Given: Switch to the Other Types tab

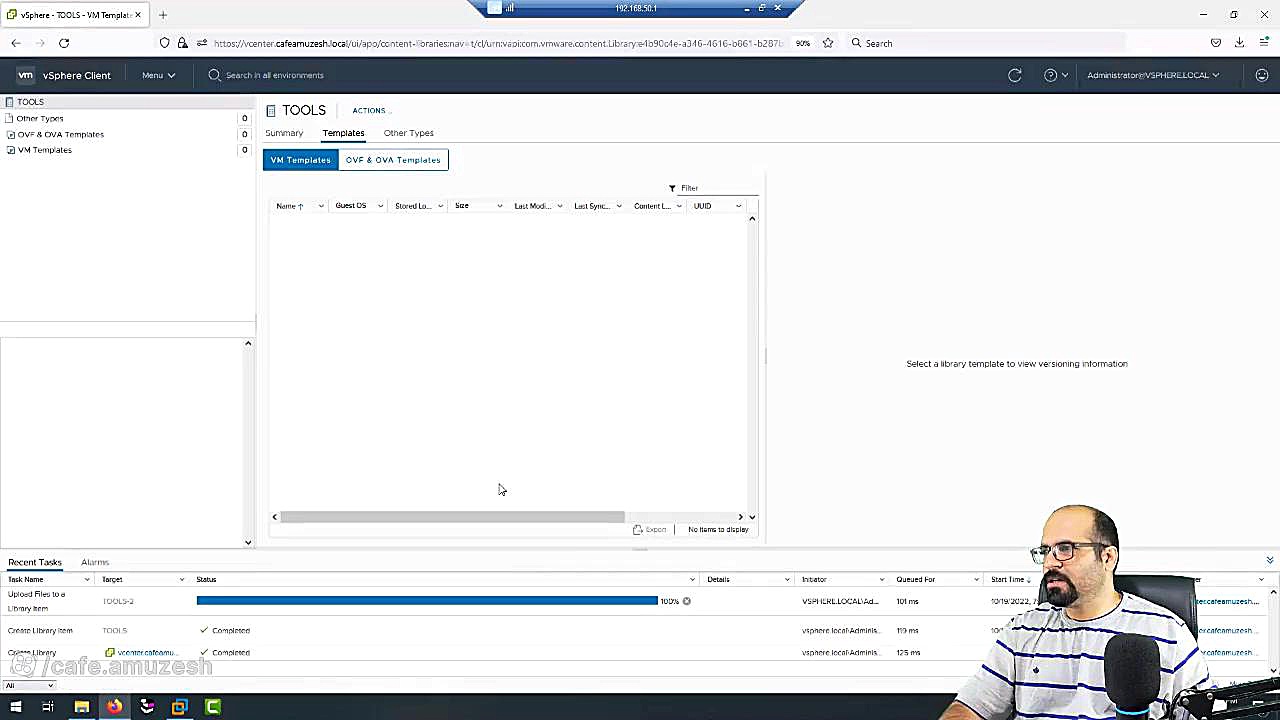Looking at the screenshot, I should coord(408,133).
